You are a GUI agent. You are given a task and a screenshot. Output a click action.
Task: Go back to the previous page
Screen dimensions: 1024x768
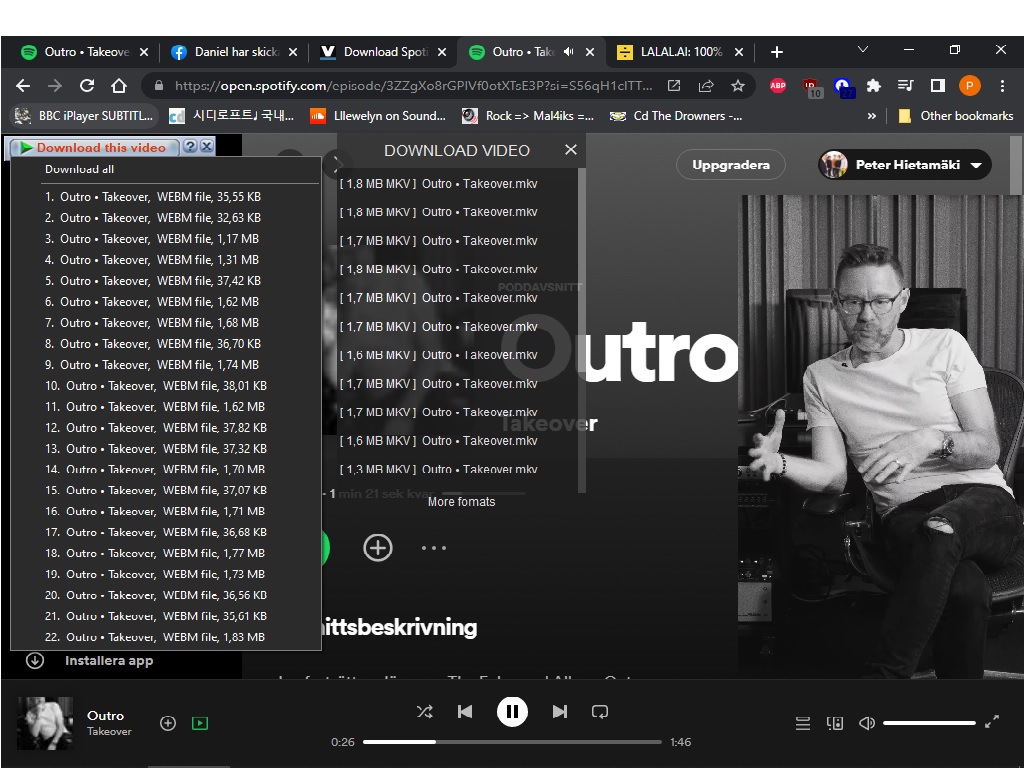click(23, 86)
